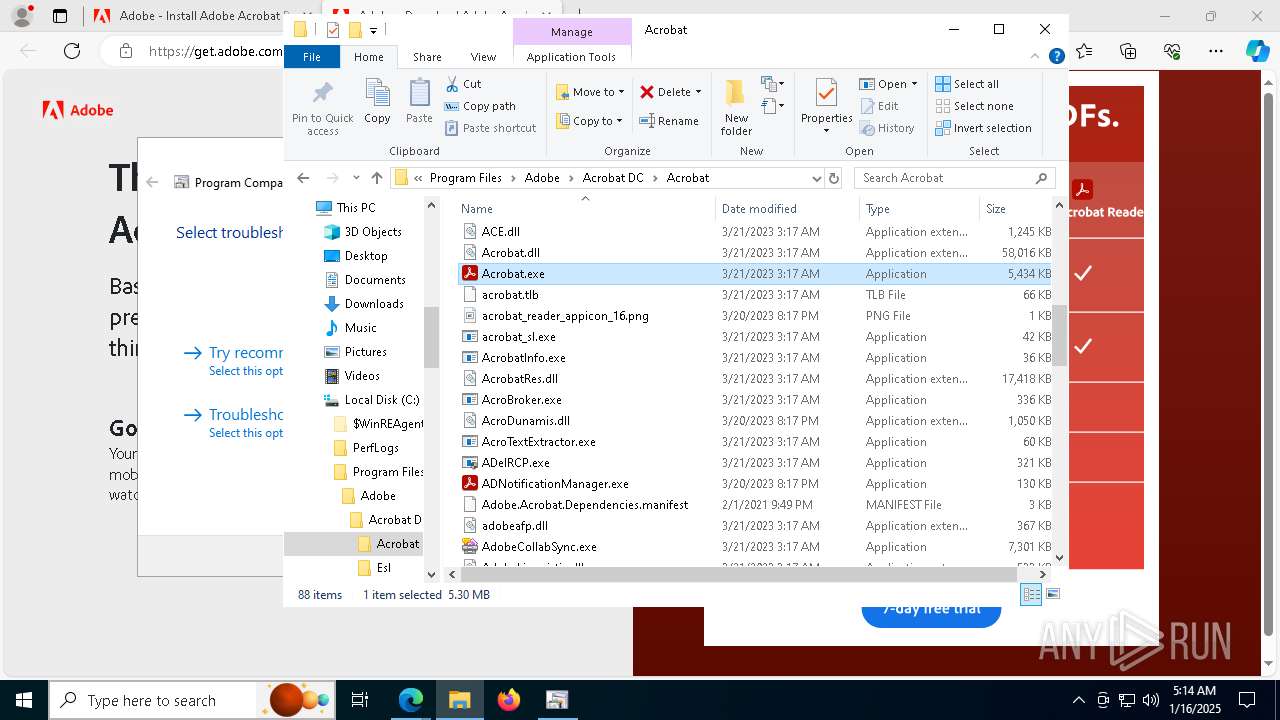This screenshot has height=720, width=1280.
Task: Click Copy path in Clipboard group
Action: point(480,106)
